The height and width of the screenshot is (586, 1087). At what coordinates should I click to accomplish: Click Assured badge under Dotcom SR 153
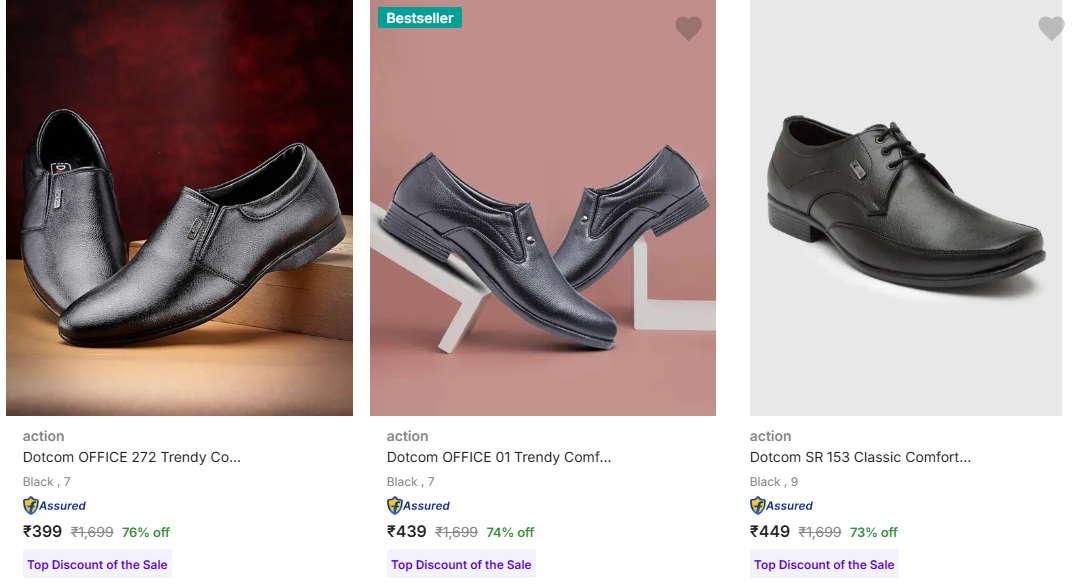(782, 506)
